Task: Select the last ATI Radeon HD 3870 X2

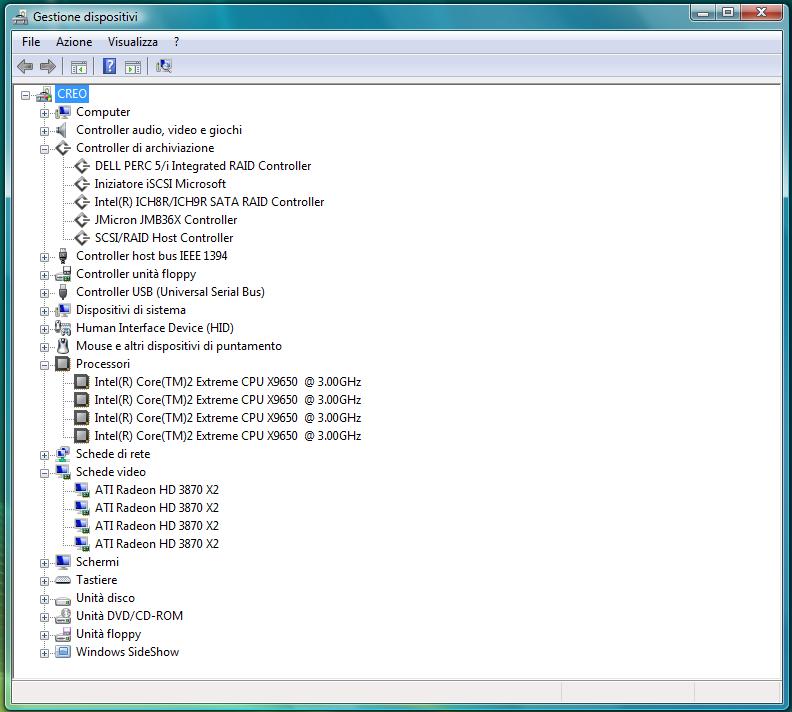Action: click(157, 544)
